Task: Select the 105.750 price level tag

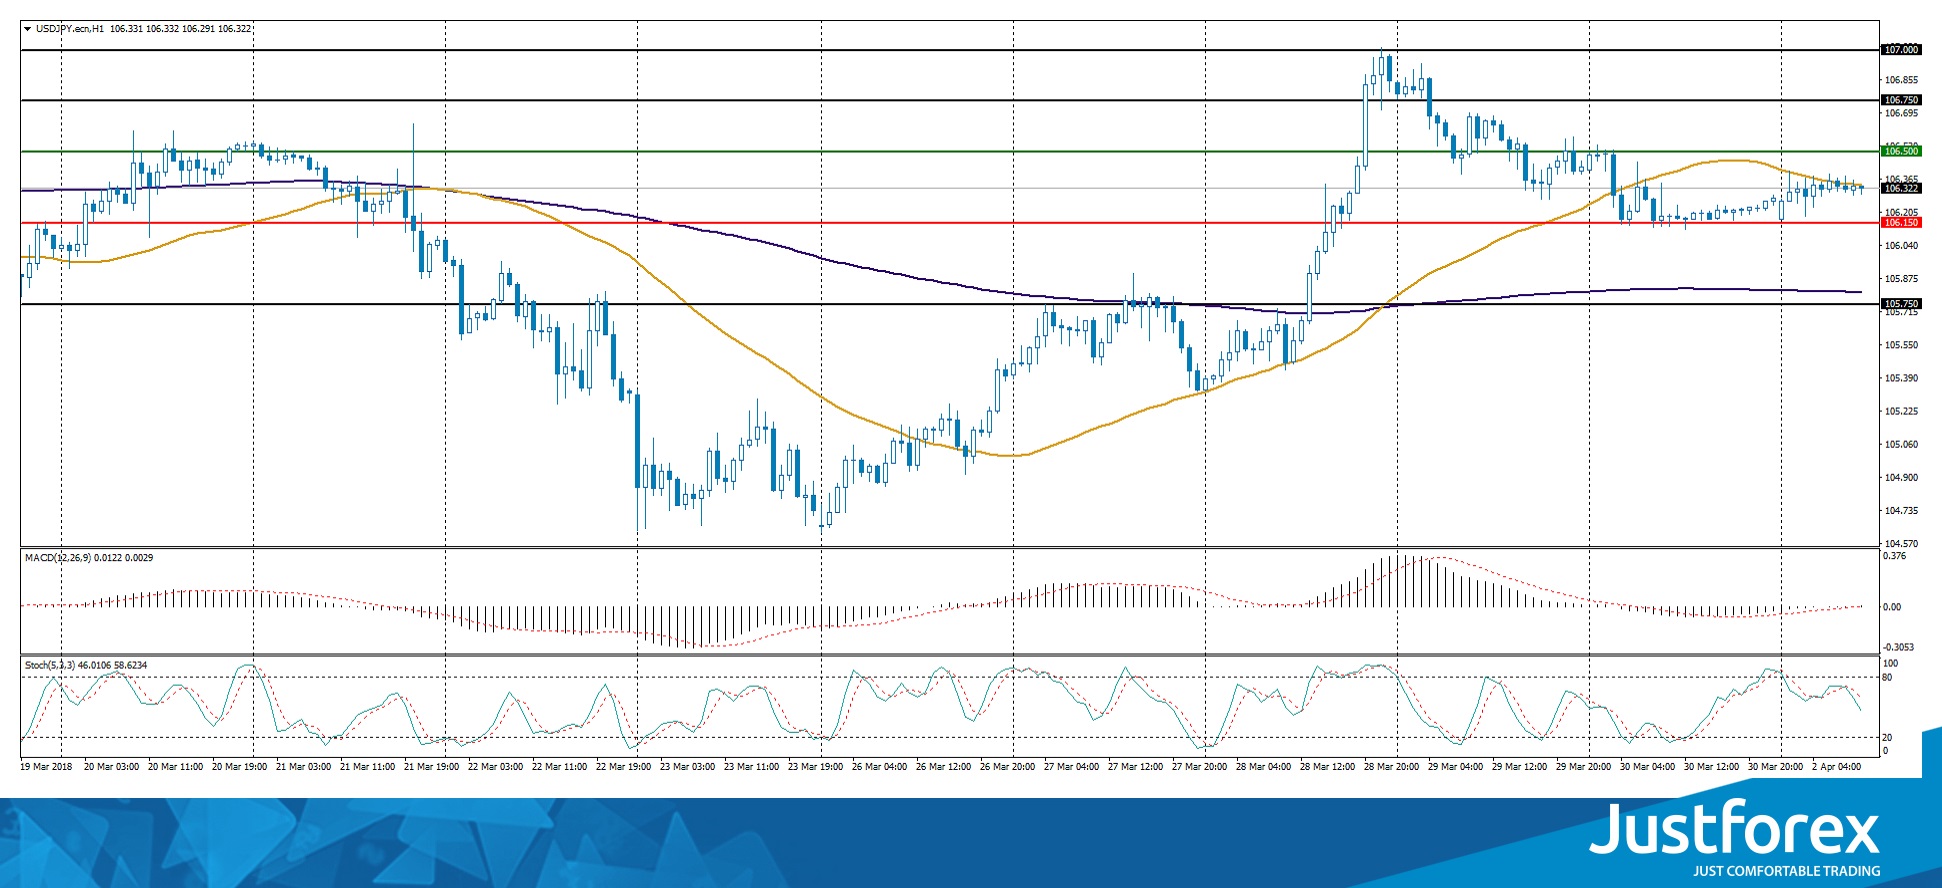Action: [1901, 303]
